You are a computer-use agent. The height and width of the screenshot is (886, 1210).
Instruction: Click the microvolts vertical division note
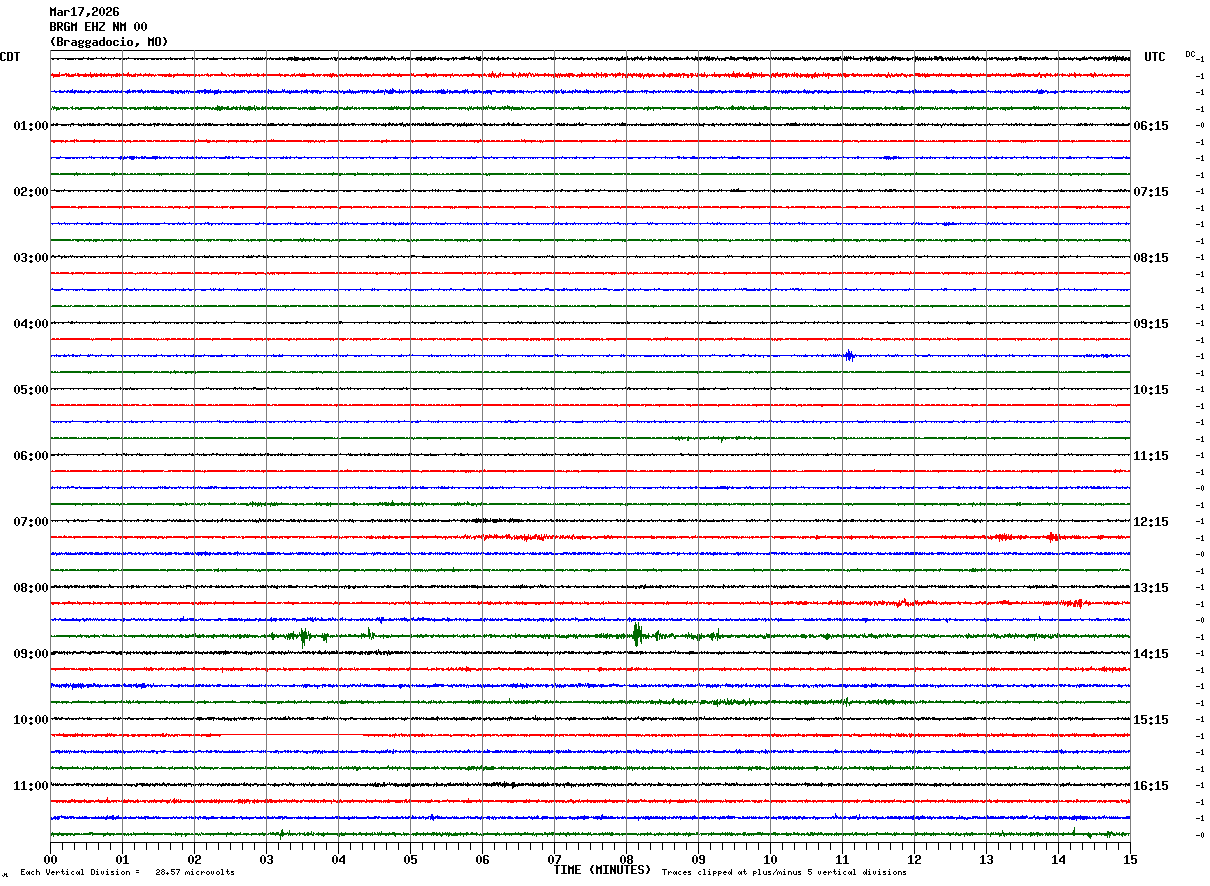127,872
